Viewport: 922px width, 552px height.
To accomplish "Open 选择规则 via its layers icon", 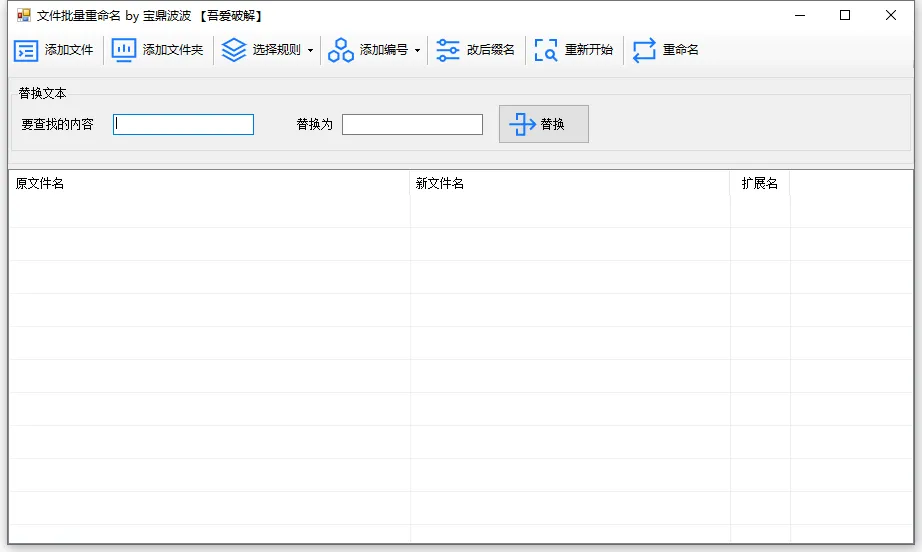I will pyautogui.click(x=233, y=50).
